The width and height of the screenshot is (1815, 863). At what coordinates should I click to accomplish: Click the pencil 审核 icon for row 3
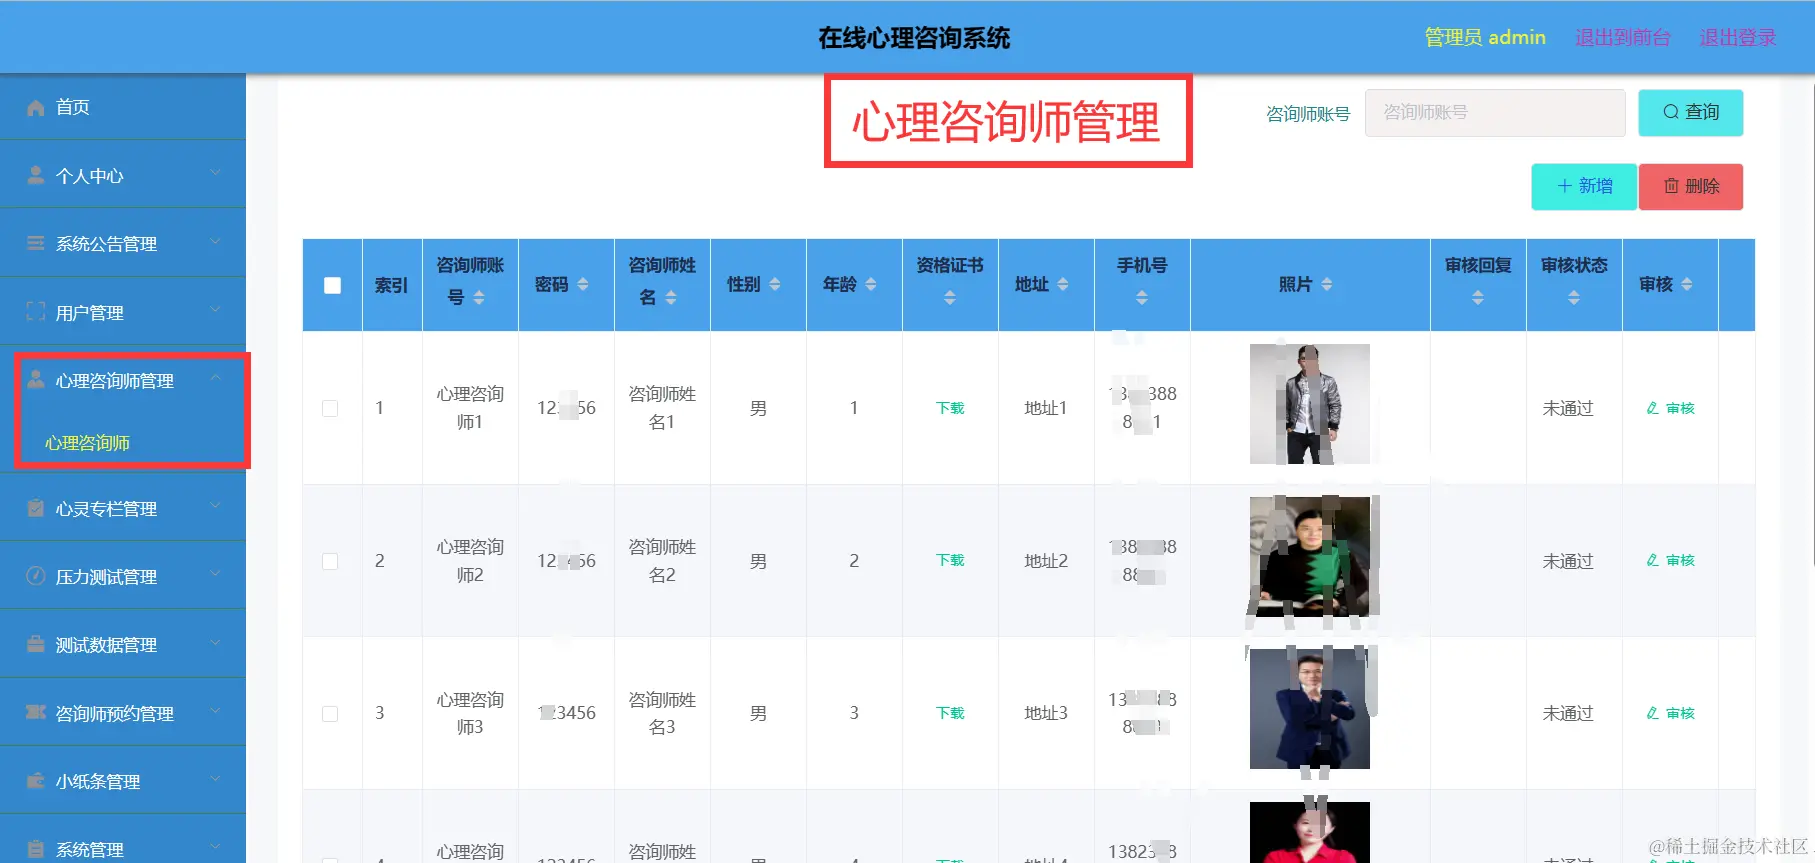click(1653, 713)
